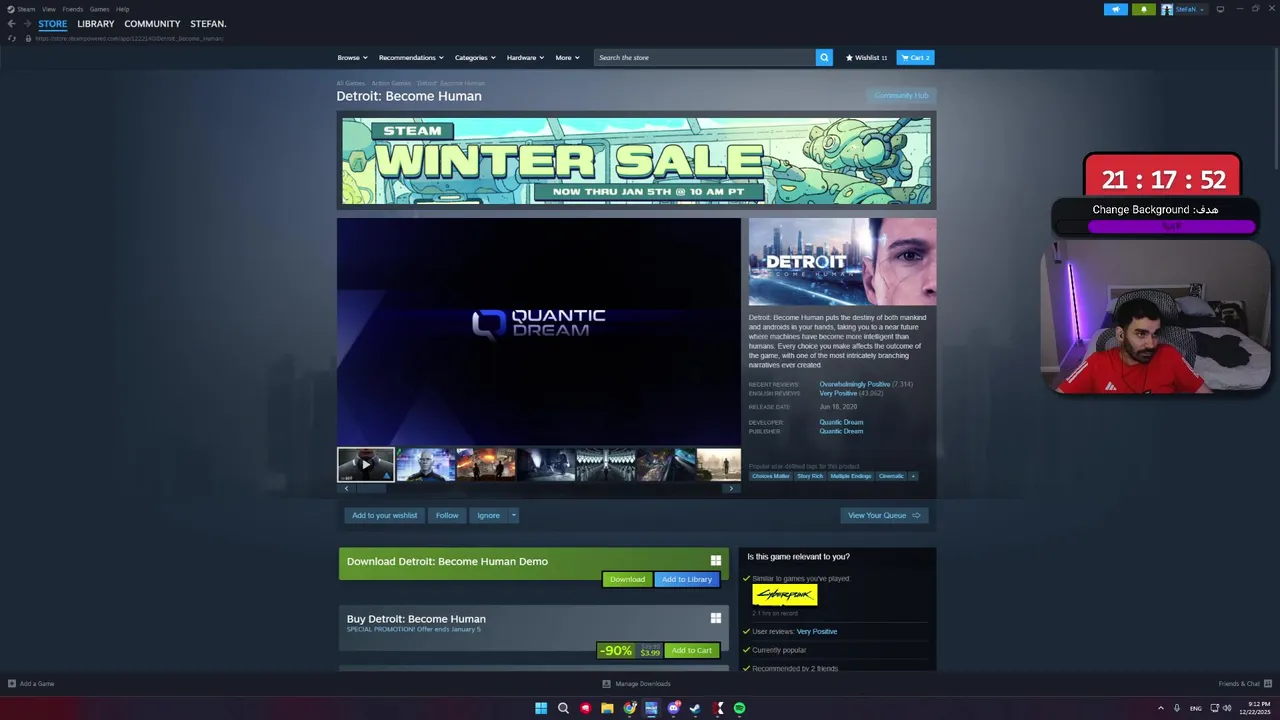Click the Winter Sale banner
Image resolution: width=1280 pixels, height=720 pixels.
(636, 161)
